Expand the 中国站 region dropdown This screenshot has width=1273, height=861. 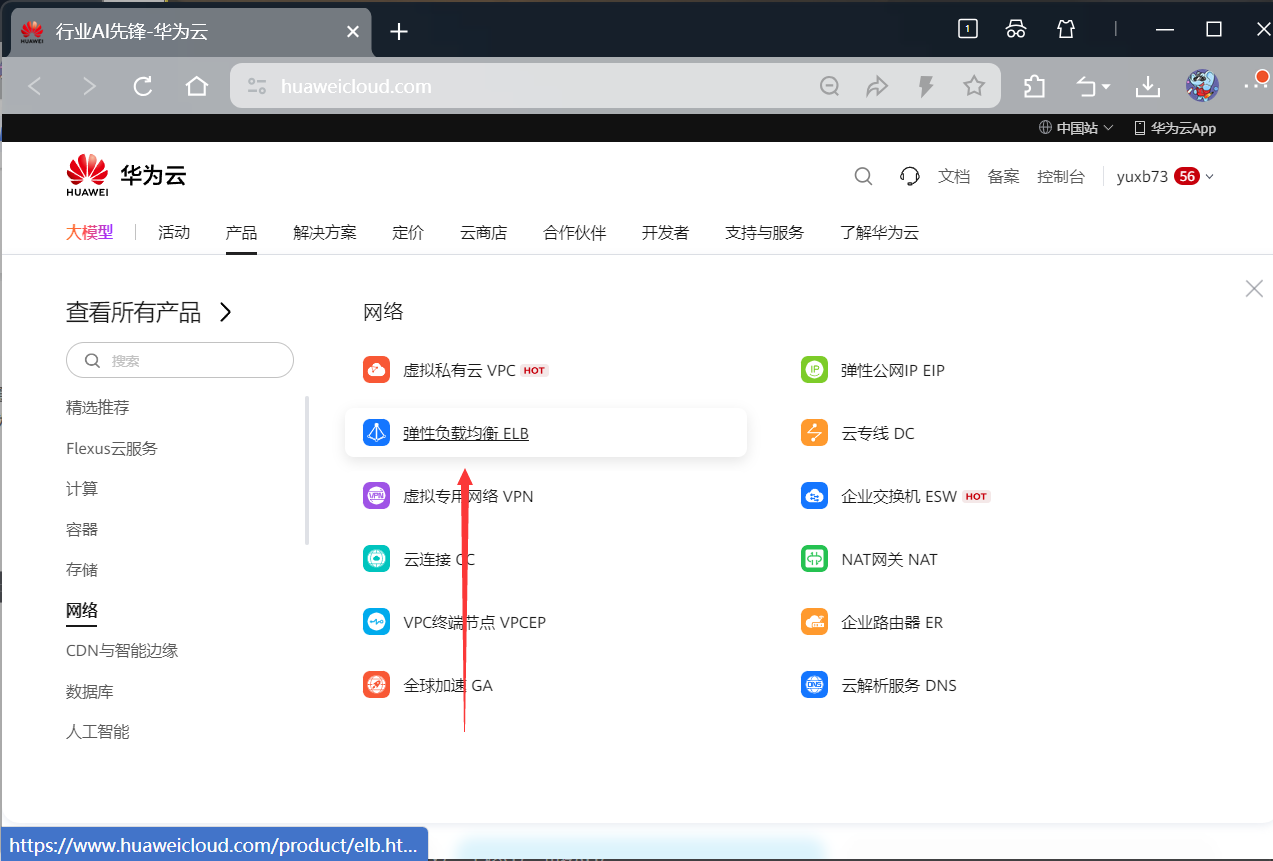point(1076,128)
